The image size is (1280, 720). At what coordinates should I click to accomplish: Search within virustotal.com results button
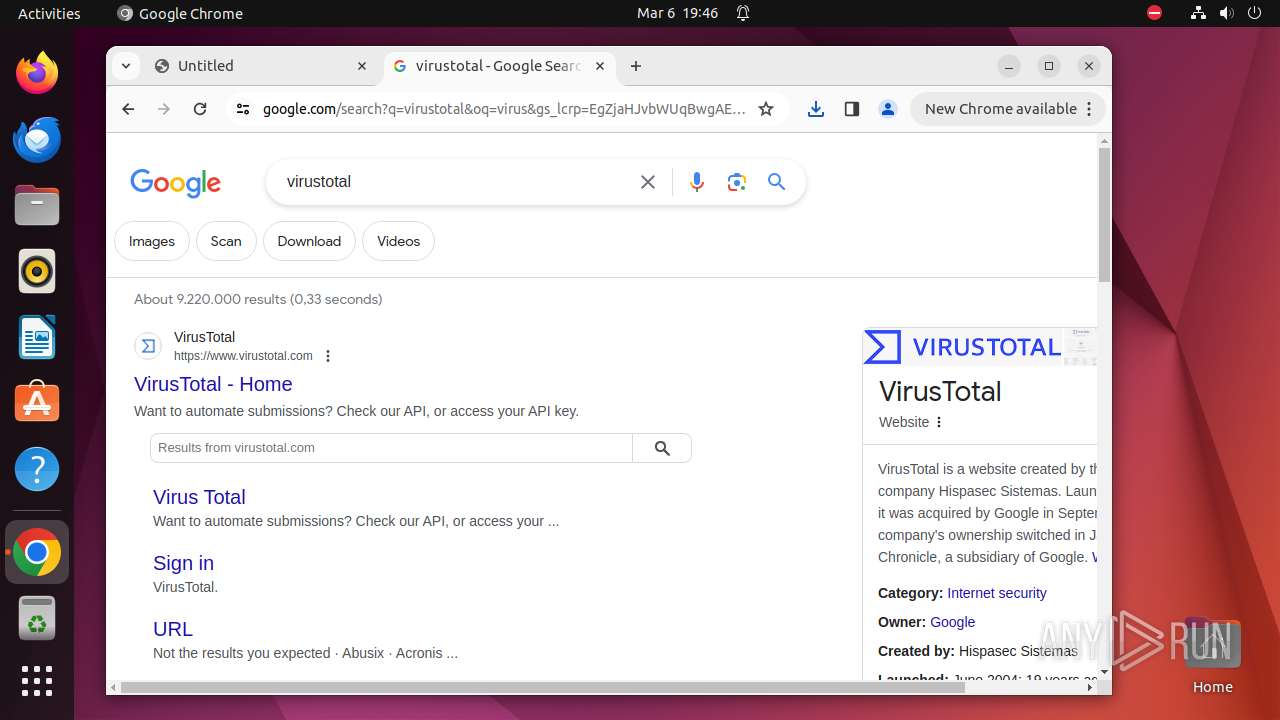pos(662,448)
